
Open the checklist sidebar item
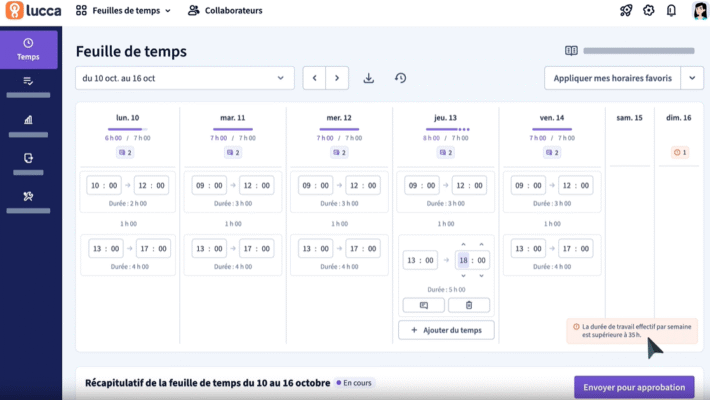(x=28, y=87)
